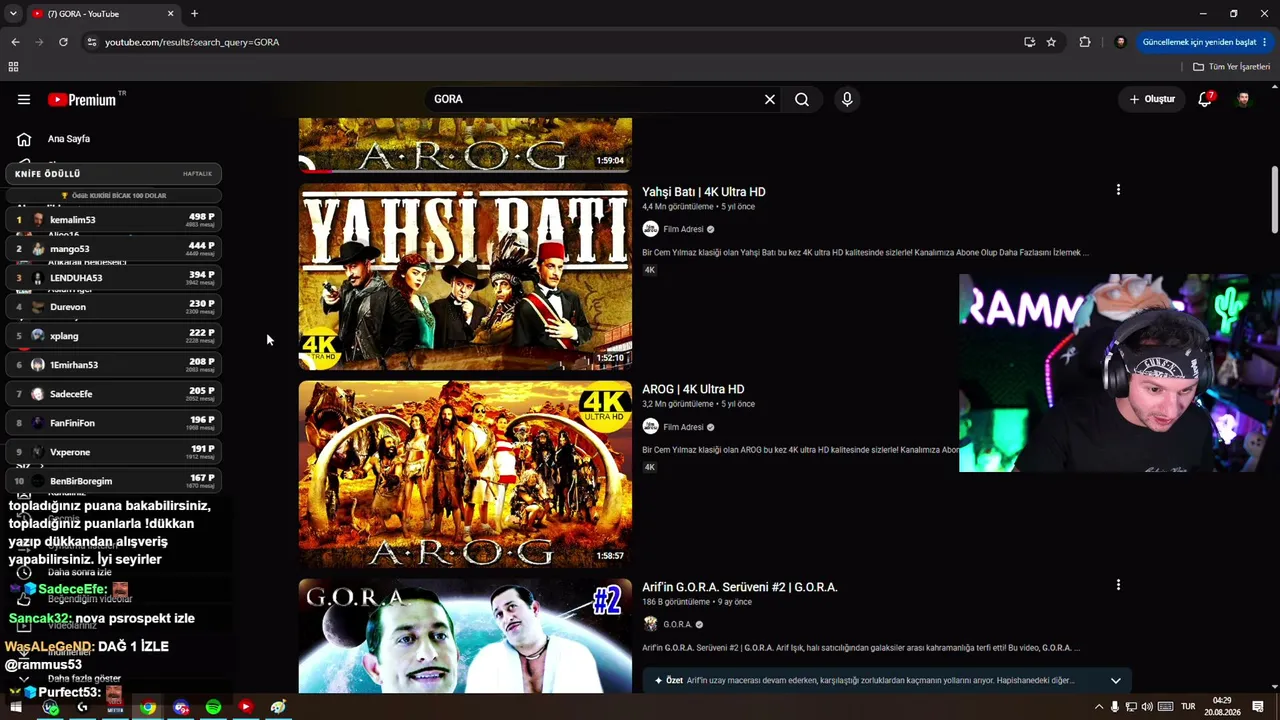This screenshot has height=720, width=1280.
Task: Click Vxperone leaderboard row
Action: (x=114, y=451)
